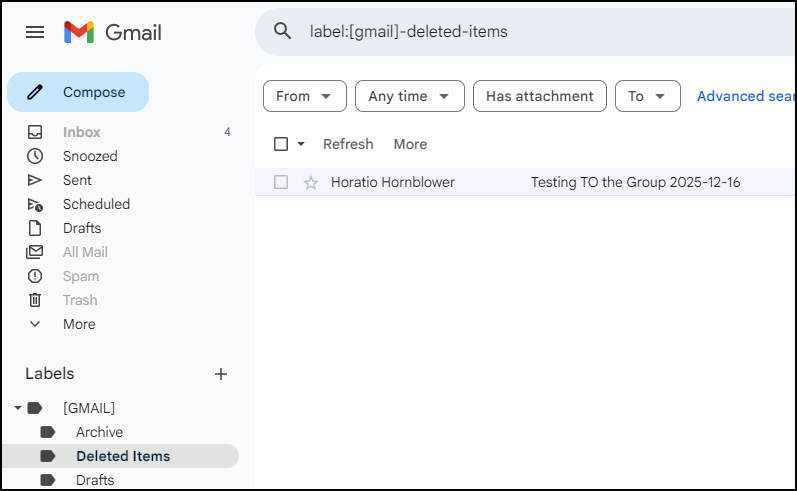The height and width of the screenshot is (491, 797).
Task: Open the Any time filter dropdown
Action: point(410,96)
